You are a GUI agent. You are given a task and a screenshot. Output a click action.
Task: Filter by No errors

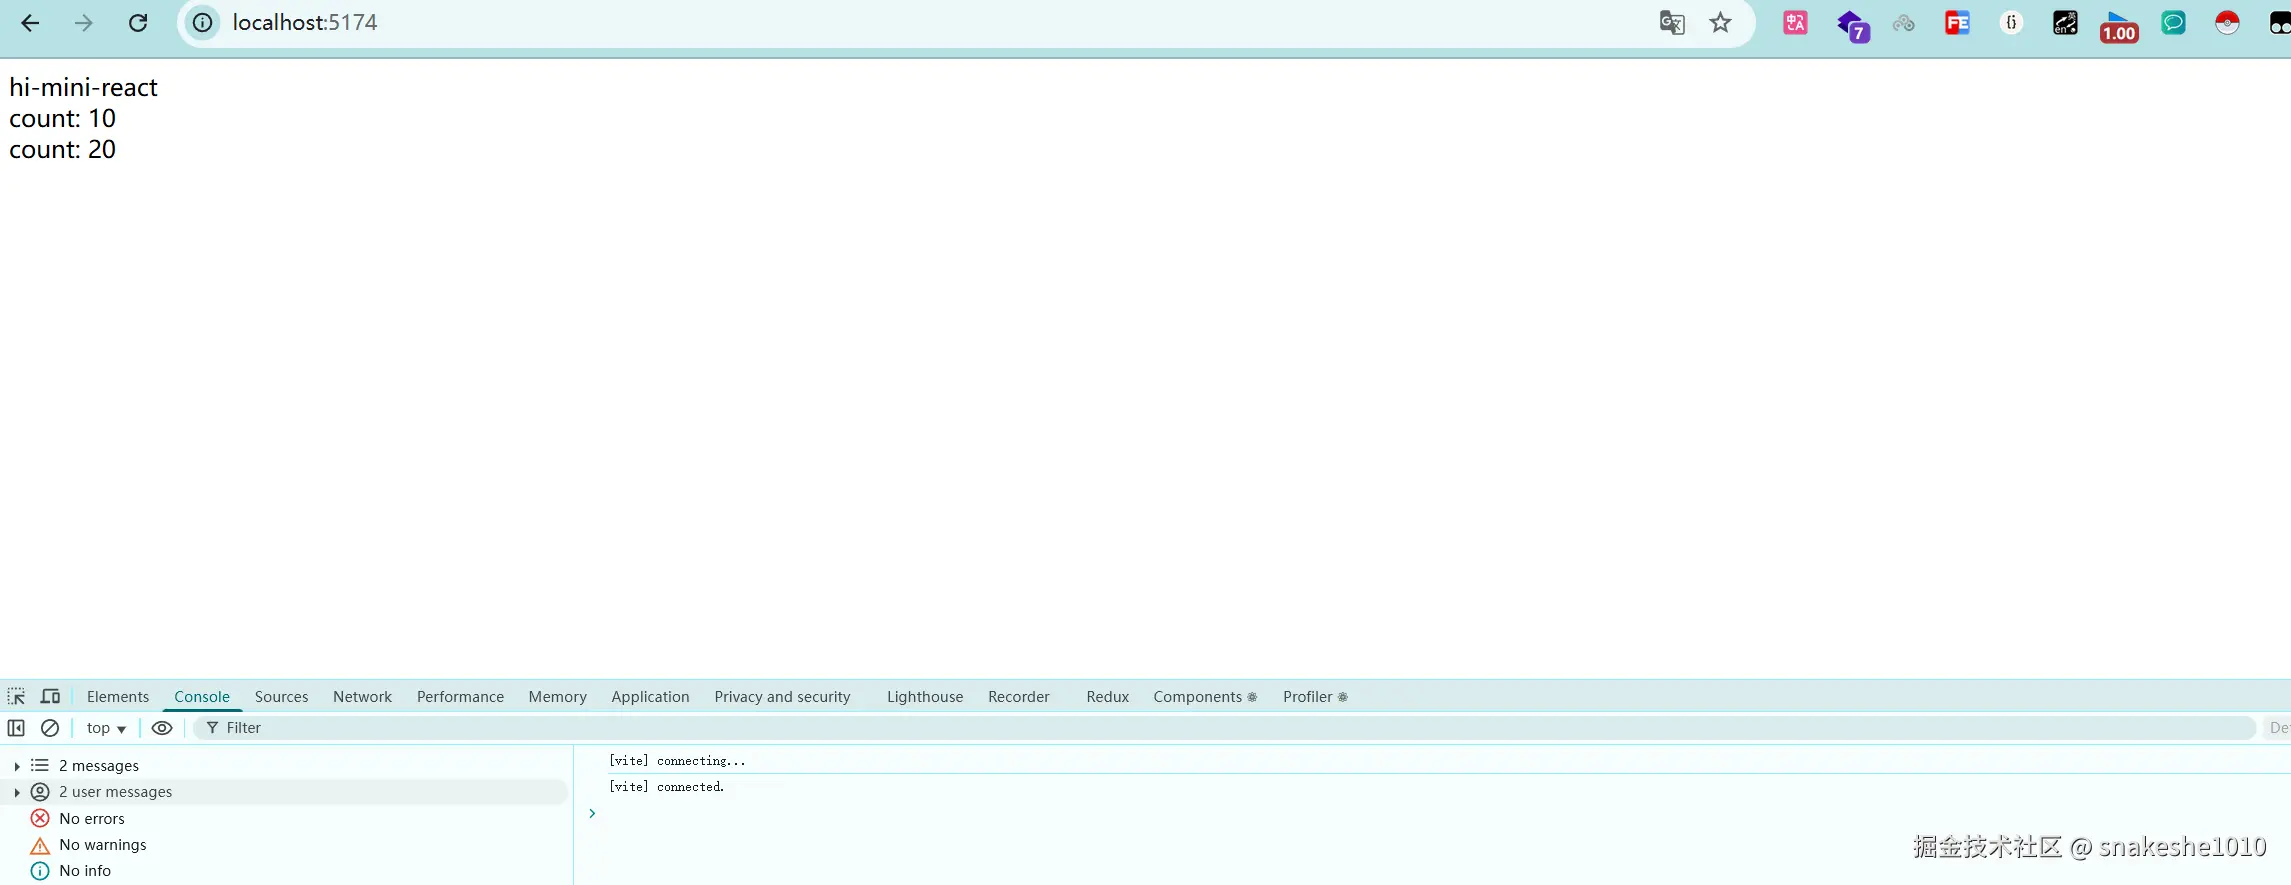click(285, 819)
